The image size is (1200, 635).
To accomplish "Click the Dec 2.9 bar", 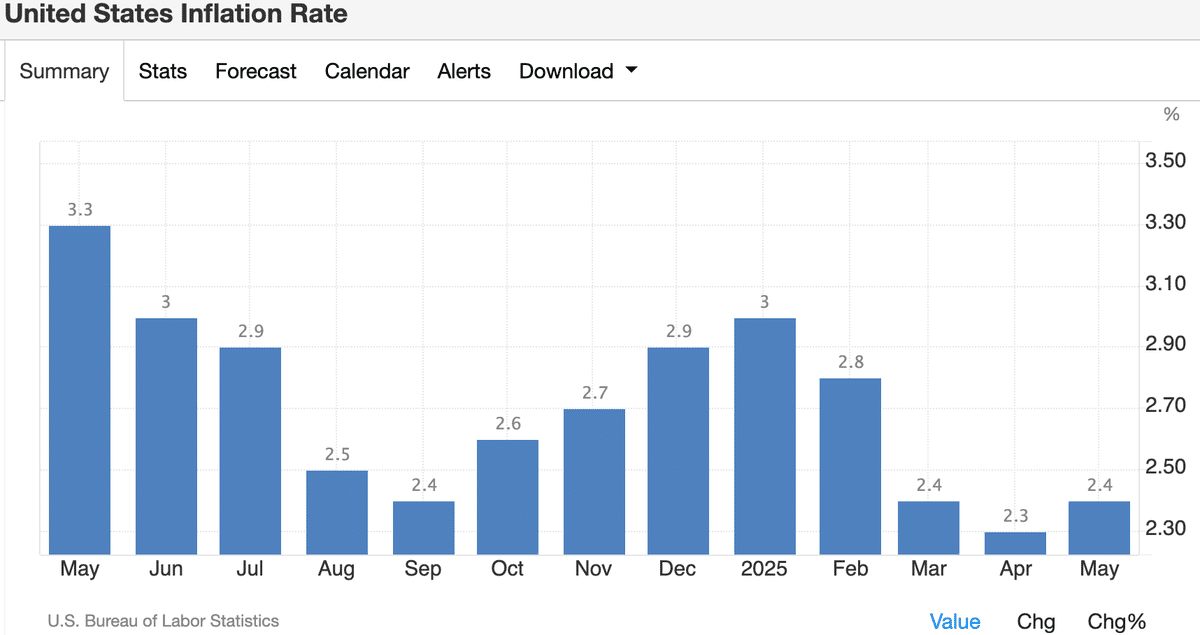I will (679, 450).
